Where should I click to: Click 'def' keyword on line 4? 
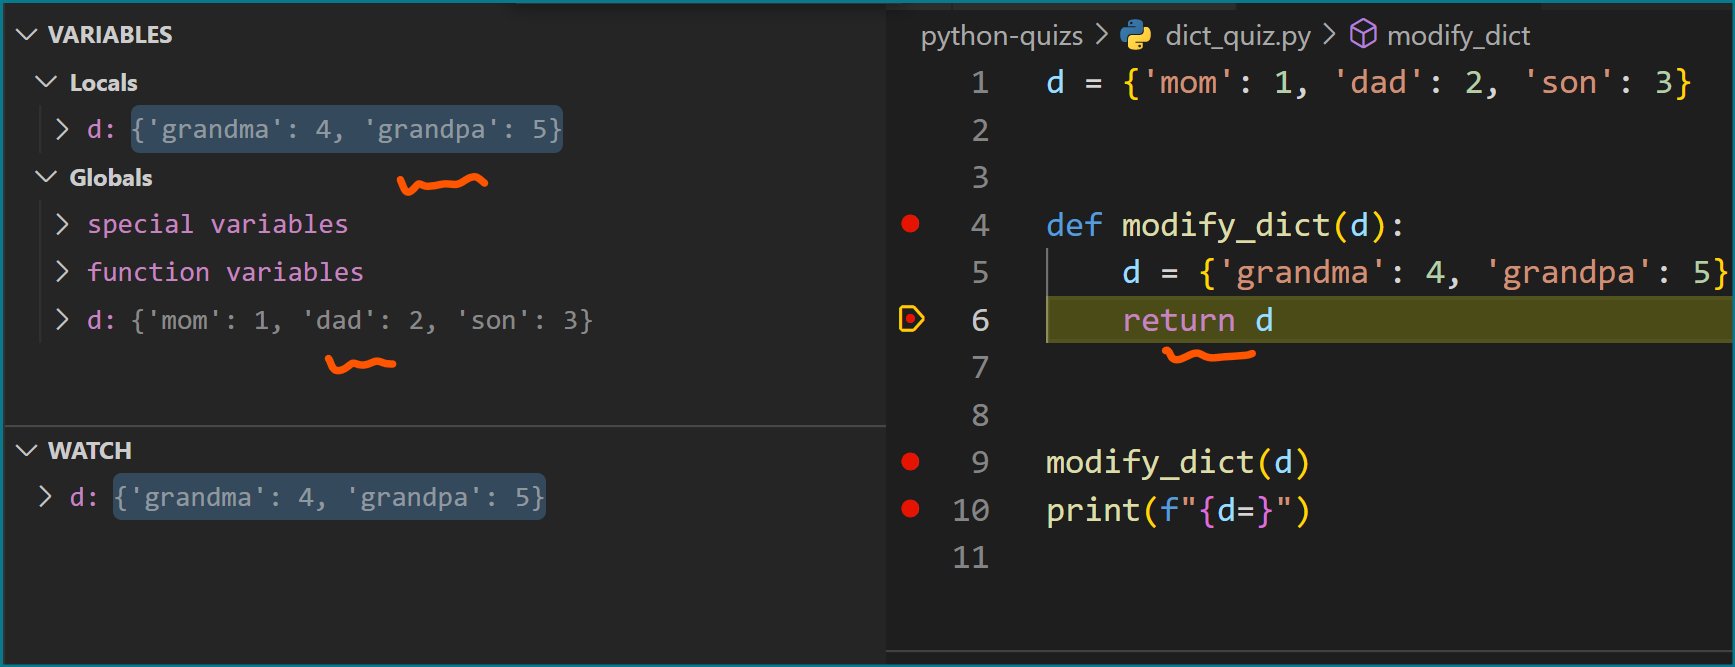point(1074,225)
